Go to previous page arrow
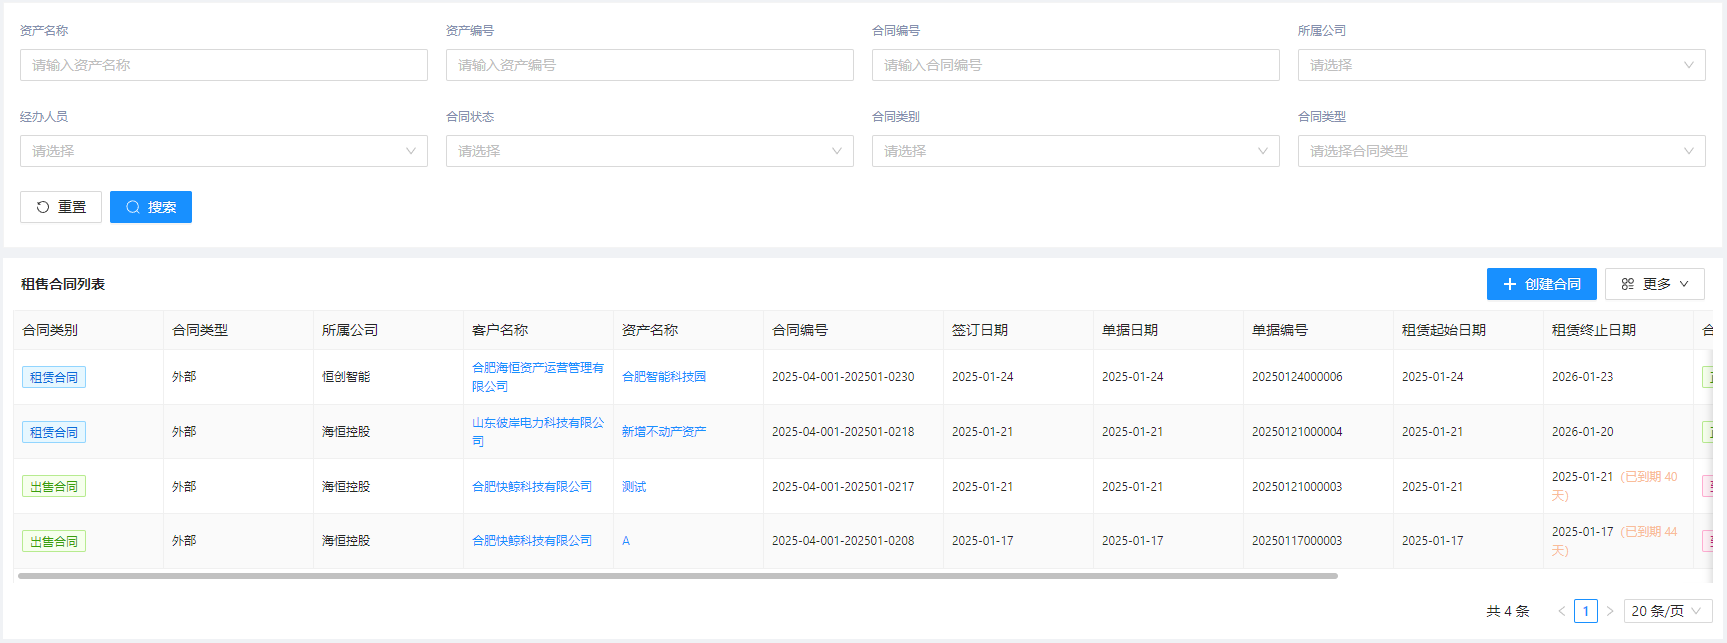The image size is (1727, 643). point(1561,611)
